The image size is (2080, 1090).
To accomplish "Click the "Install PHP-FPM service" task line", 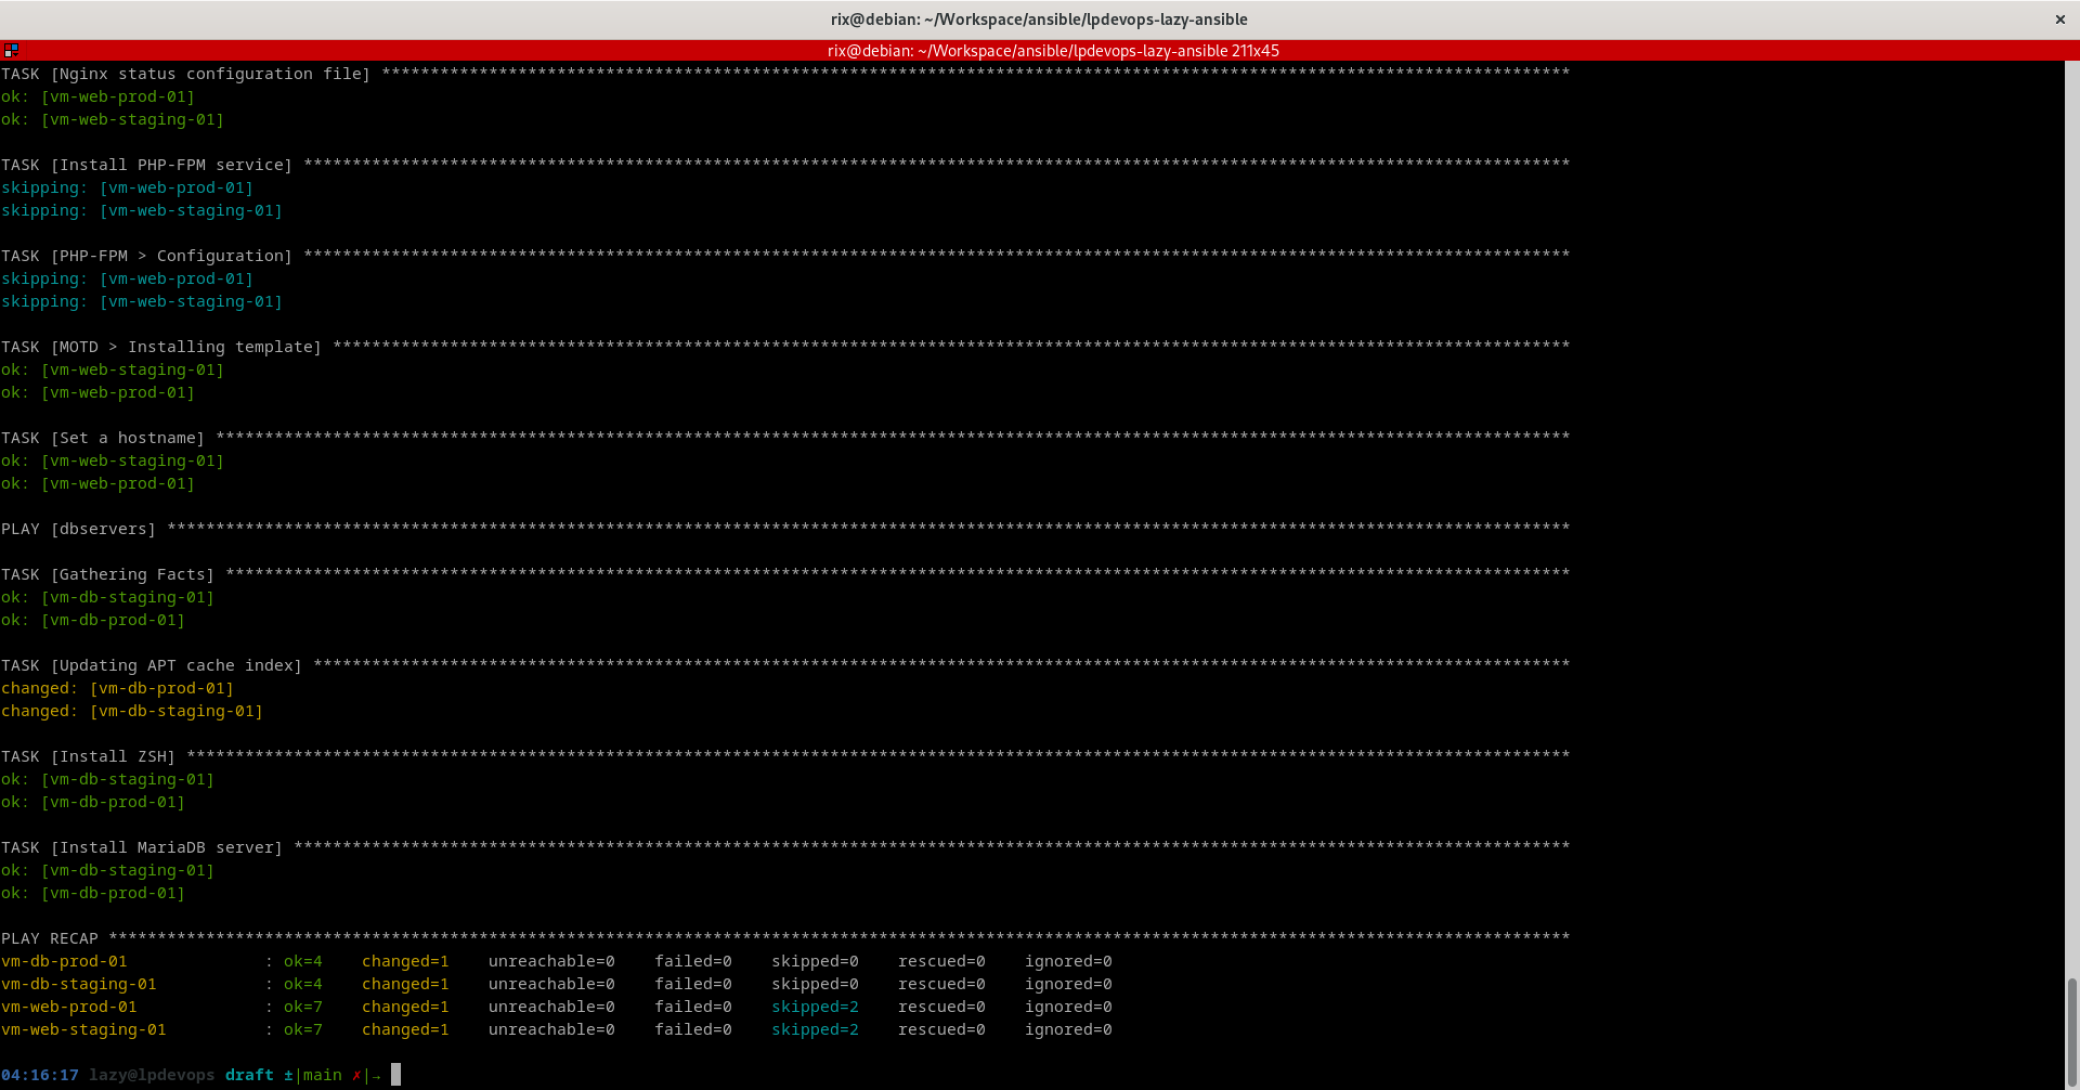I will (147, 164).
